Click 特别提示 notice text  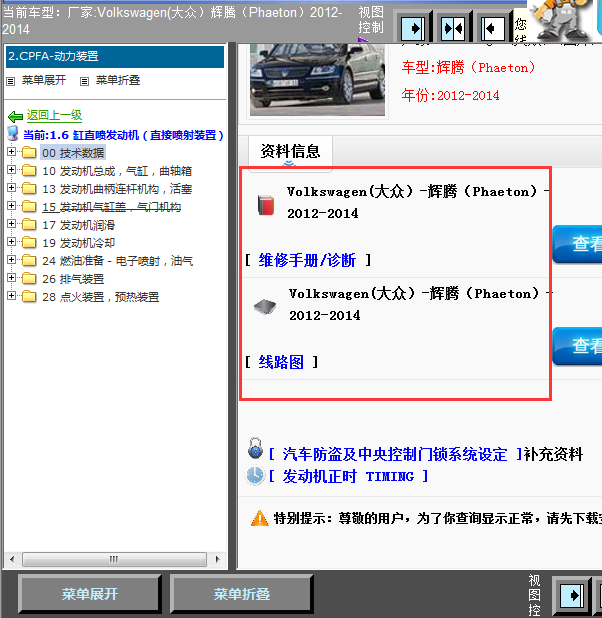(x=438, y=518)
